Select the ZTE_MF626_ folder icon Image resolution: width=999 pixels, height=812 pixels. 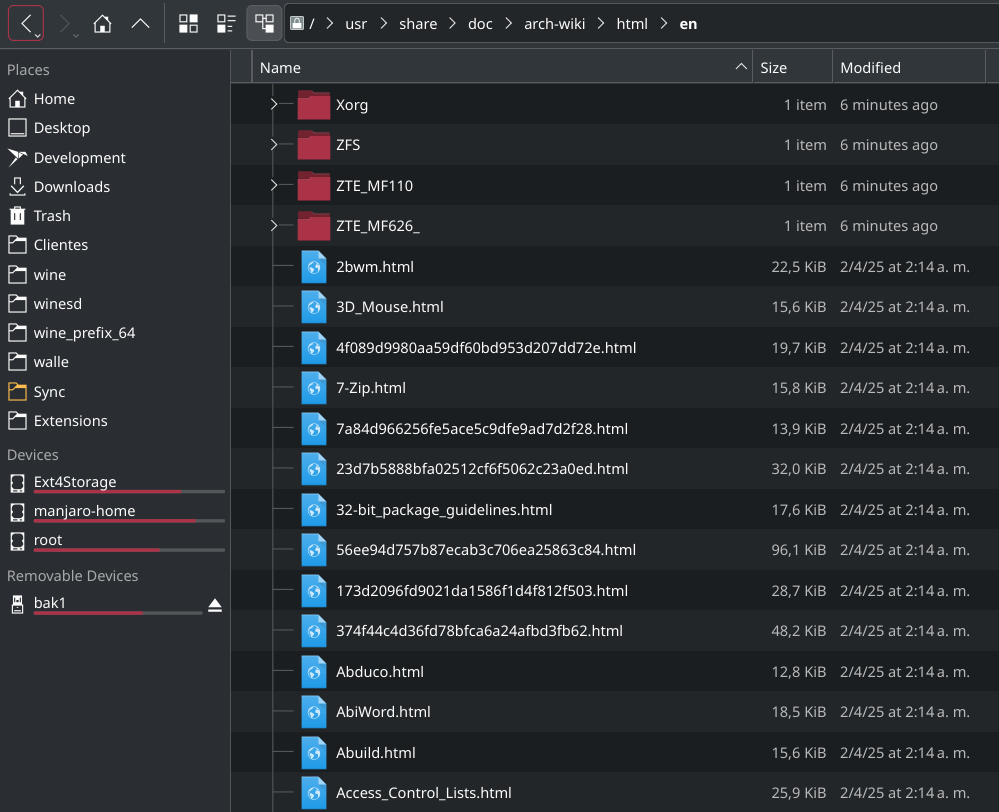pos(313,226)
